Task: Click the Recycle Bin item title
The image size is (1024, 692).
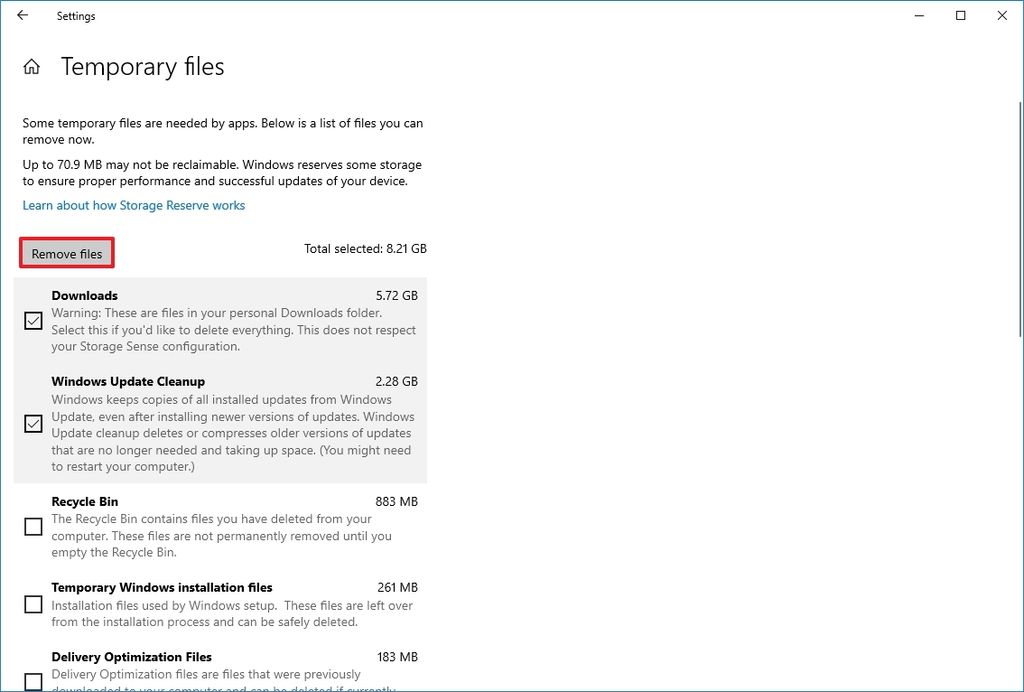Action: pyautogui.click(x=85, y=502)
